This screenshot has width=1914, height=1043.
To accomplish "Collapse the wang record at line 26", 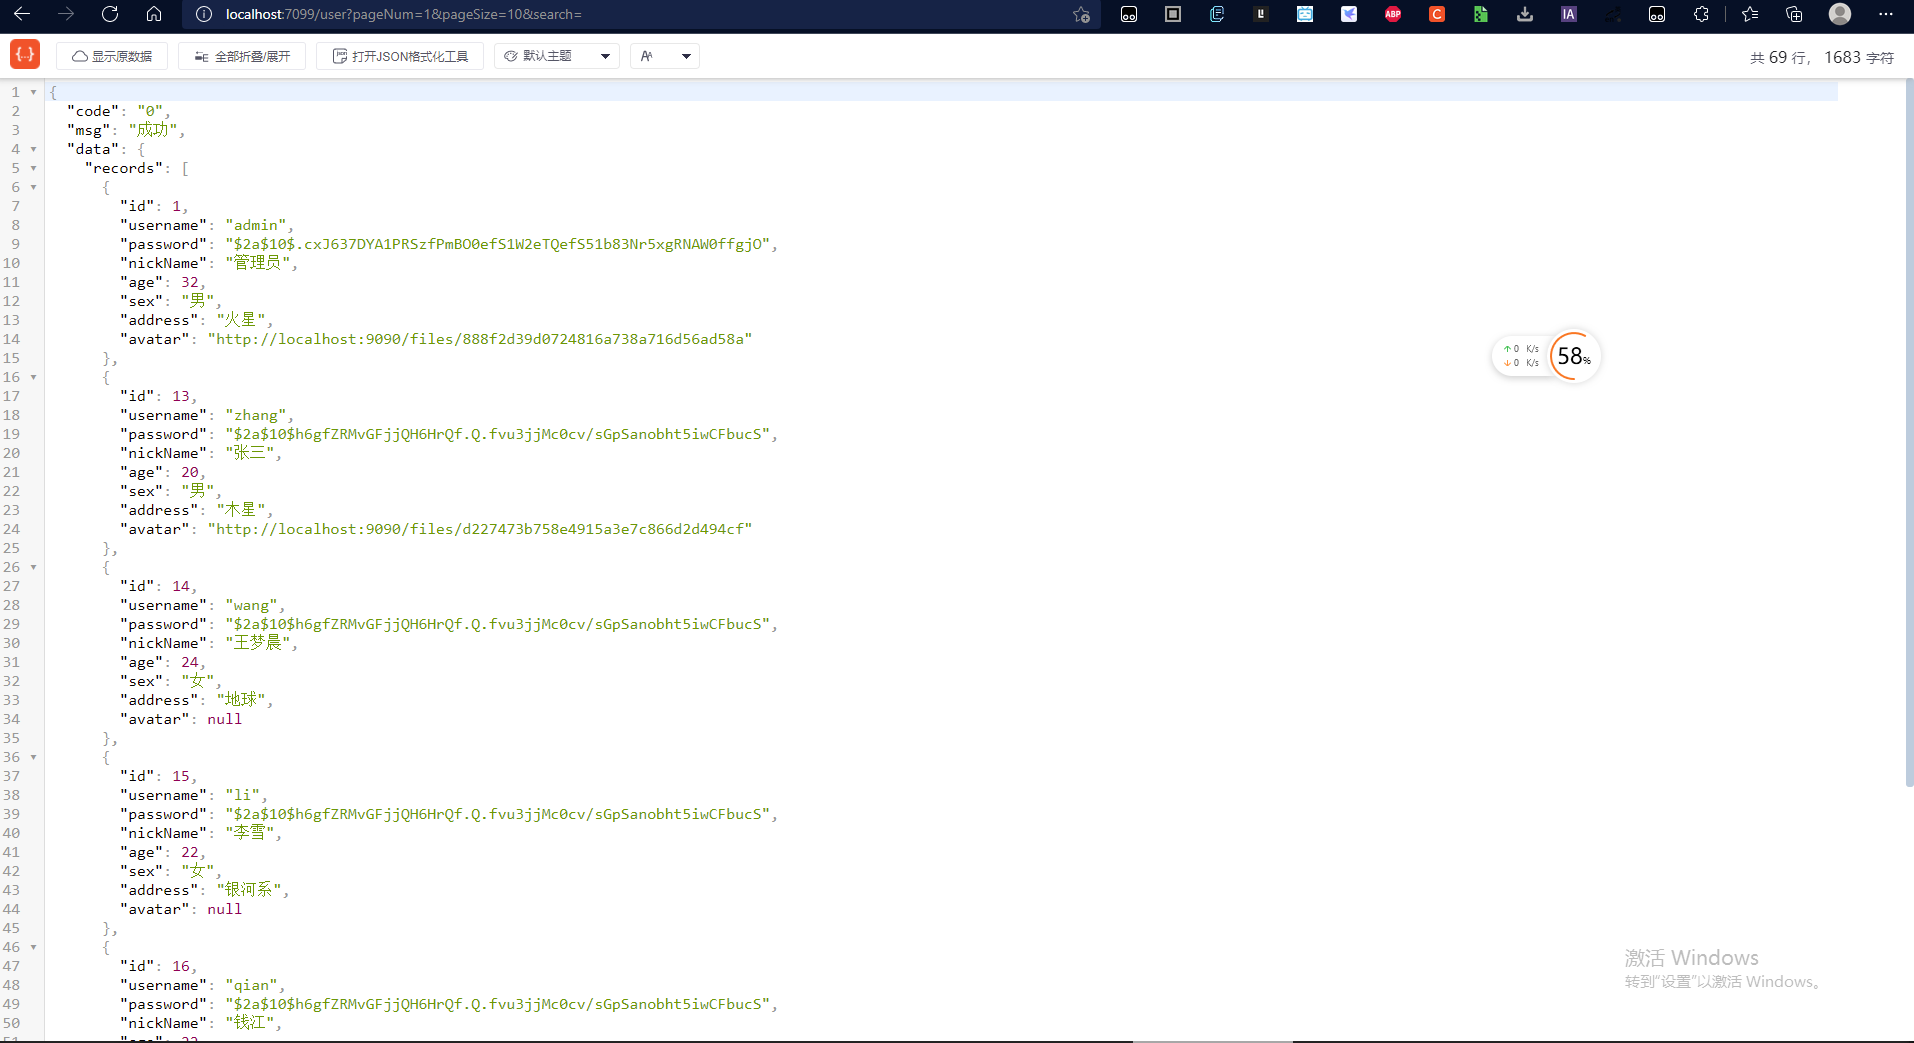I will click(33, 567).
